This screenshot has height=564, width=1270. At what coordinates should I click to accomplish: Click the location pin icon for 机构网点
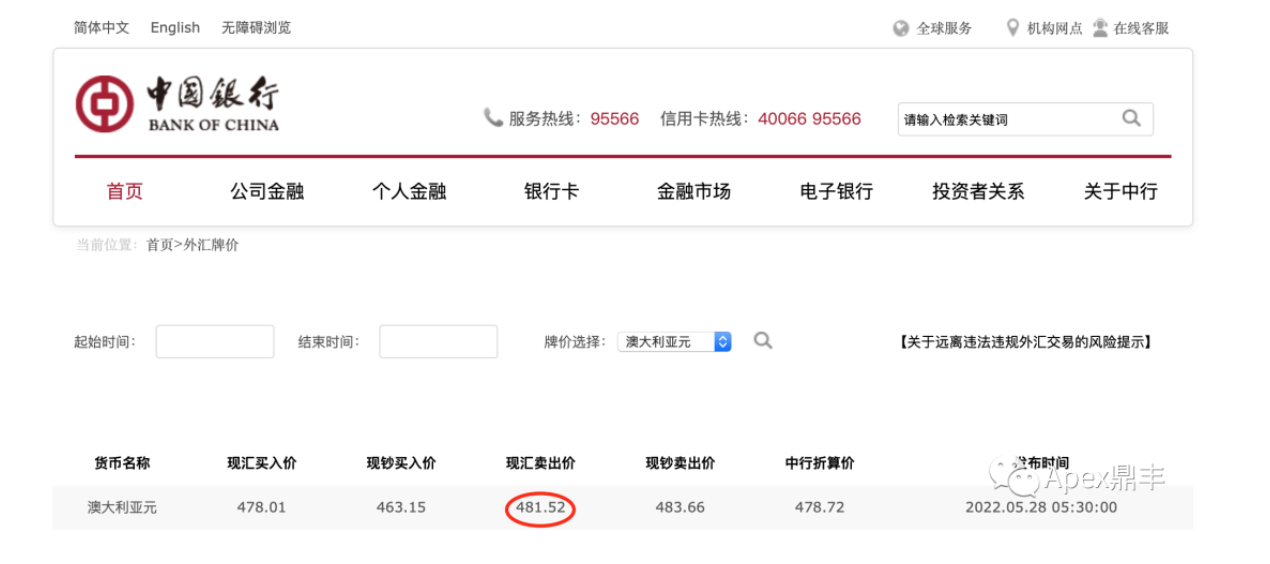click(x=1013, y=28)
